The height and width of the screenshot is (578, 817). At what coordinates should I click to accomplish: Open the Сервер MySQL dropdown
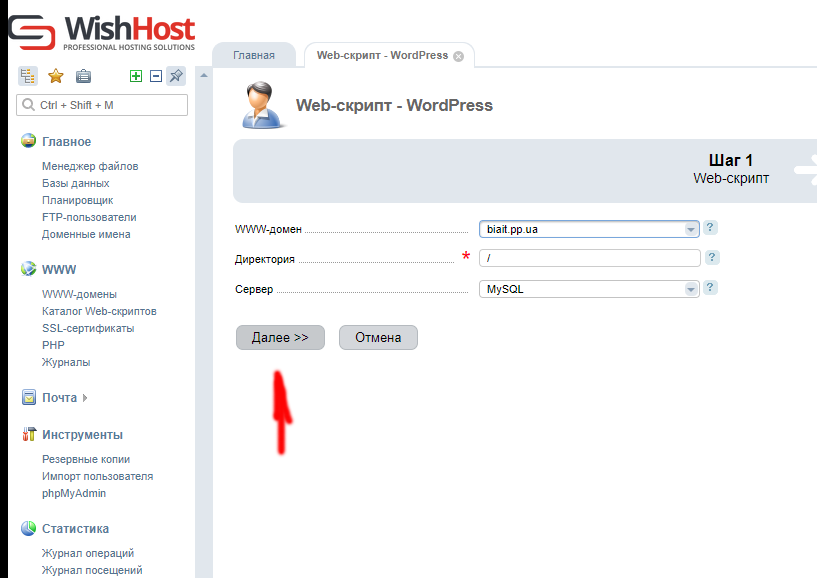(589, 289)
